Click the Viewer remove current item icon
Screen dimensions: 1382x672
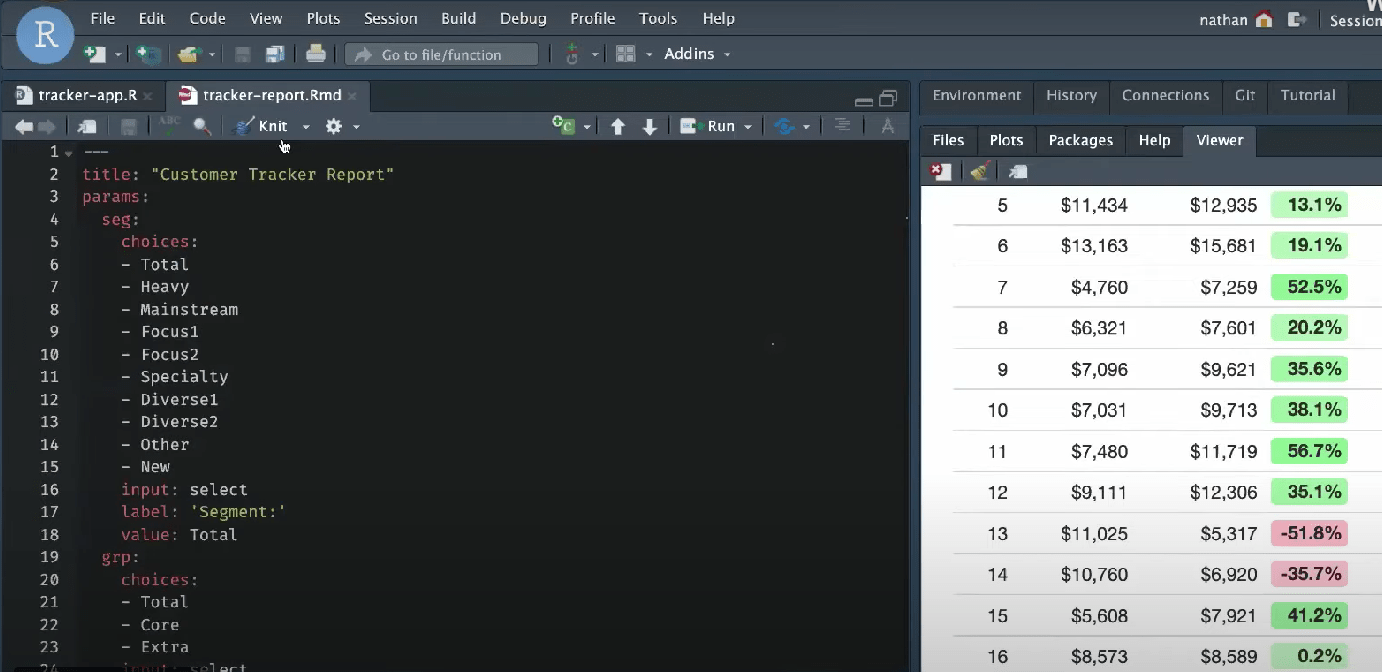point(941,172)
